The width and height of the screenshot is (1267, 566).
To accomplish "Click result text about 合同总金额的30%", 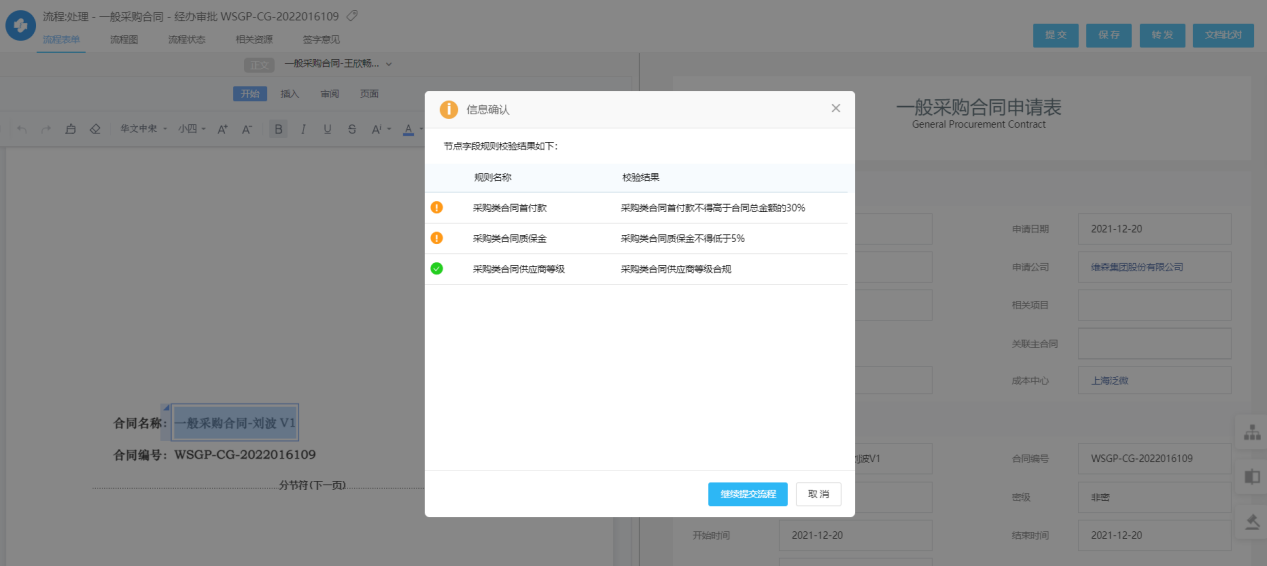I will (713, 208).
